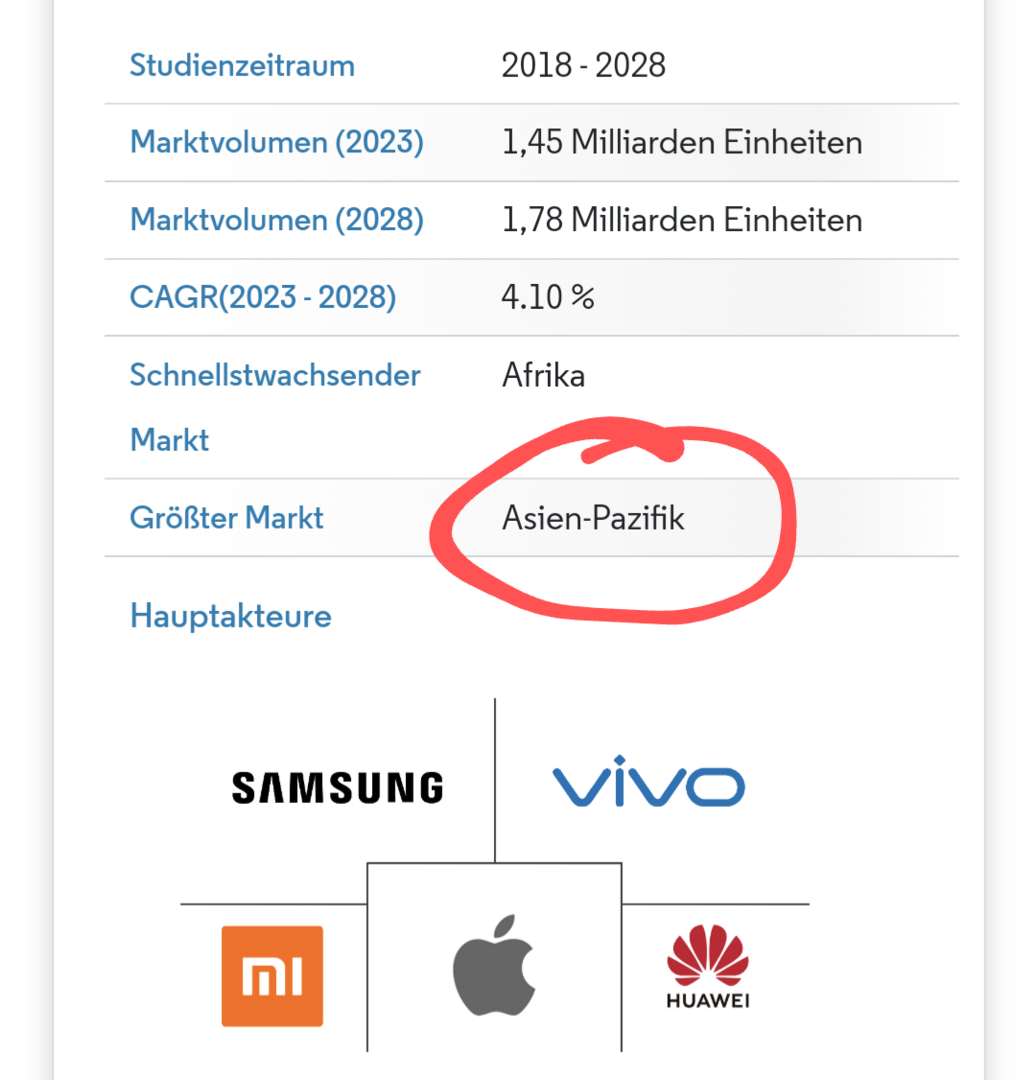Click the CAGR(2023 - 2028) label

pyautogui.click(x=263, y=297)
